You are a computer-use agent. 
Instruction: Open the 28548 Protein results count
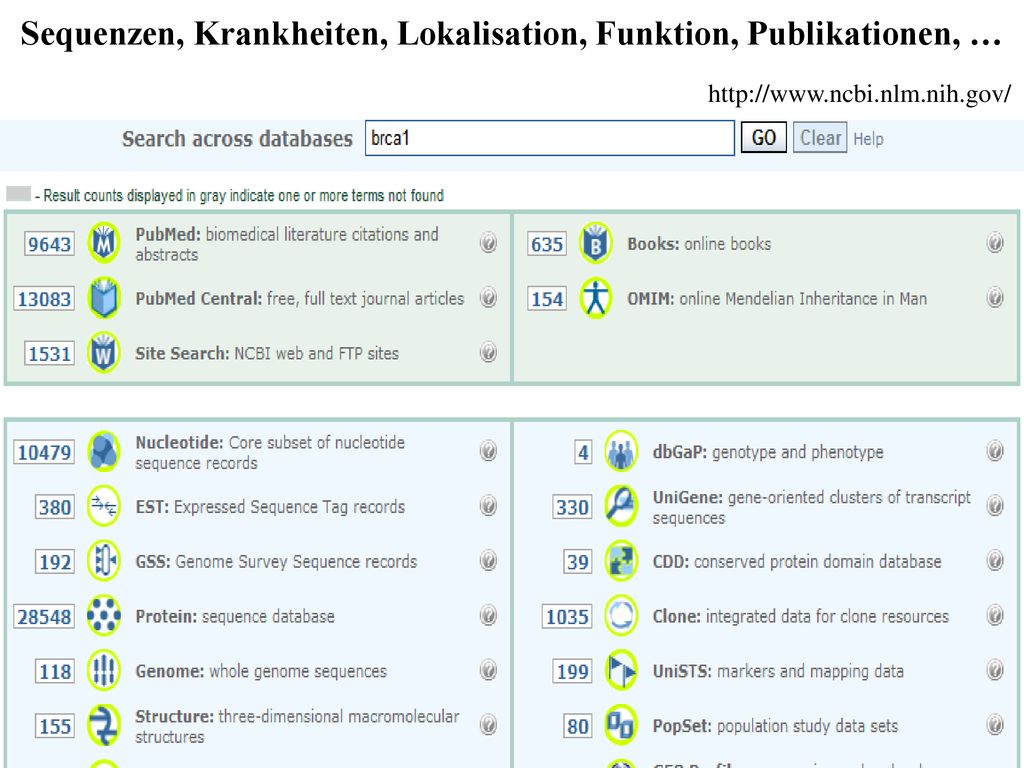44,617
